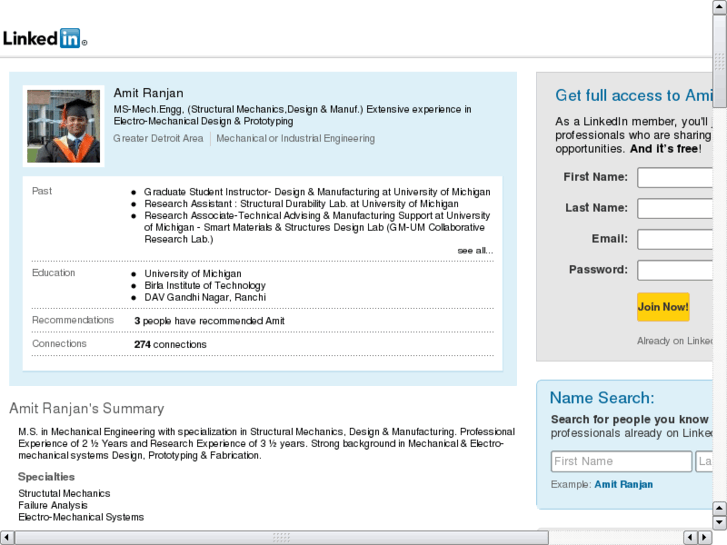This screenshot has height=545, width=727.
Task: Click 'Graduate Student Instructor- Design & Manufacturing' entry
Action: 317,192
